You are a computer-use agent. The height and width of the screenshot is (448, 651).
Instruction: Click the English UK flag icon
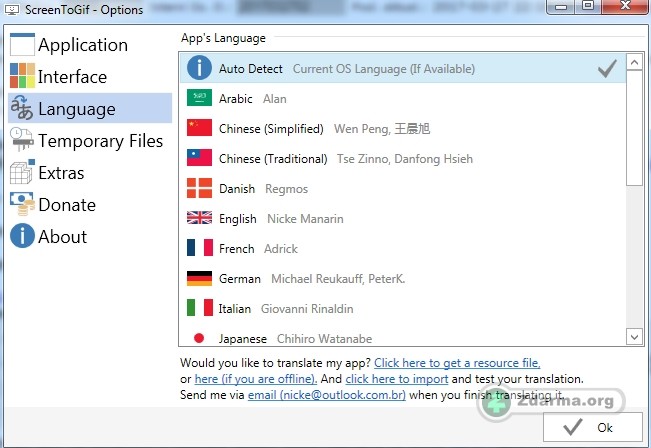coord(199,218)
